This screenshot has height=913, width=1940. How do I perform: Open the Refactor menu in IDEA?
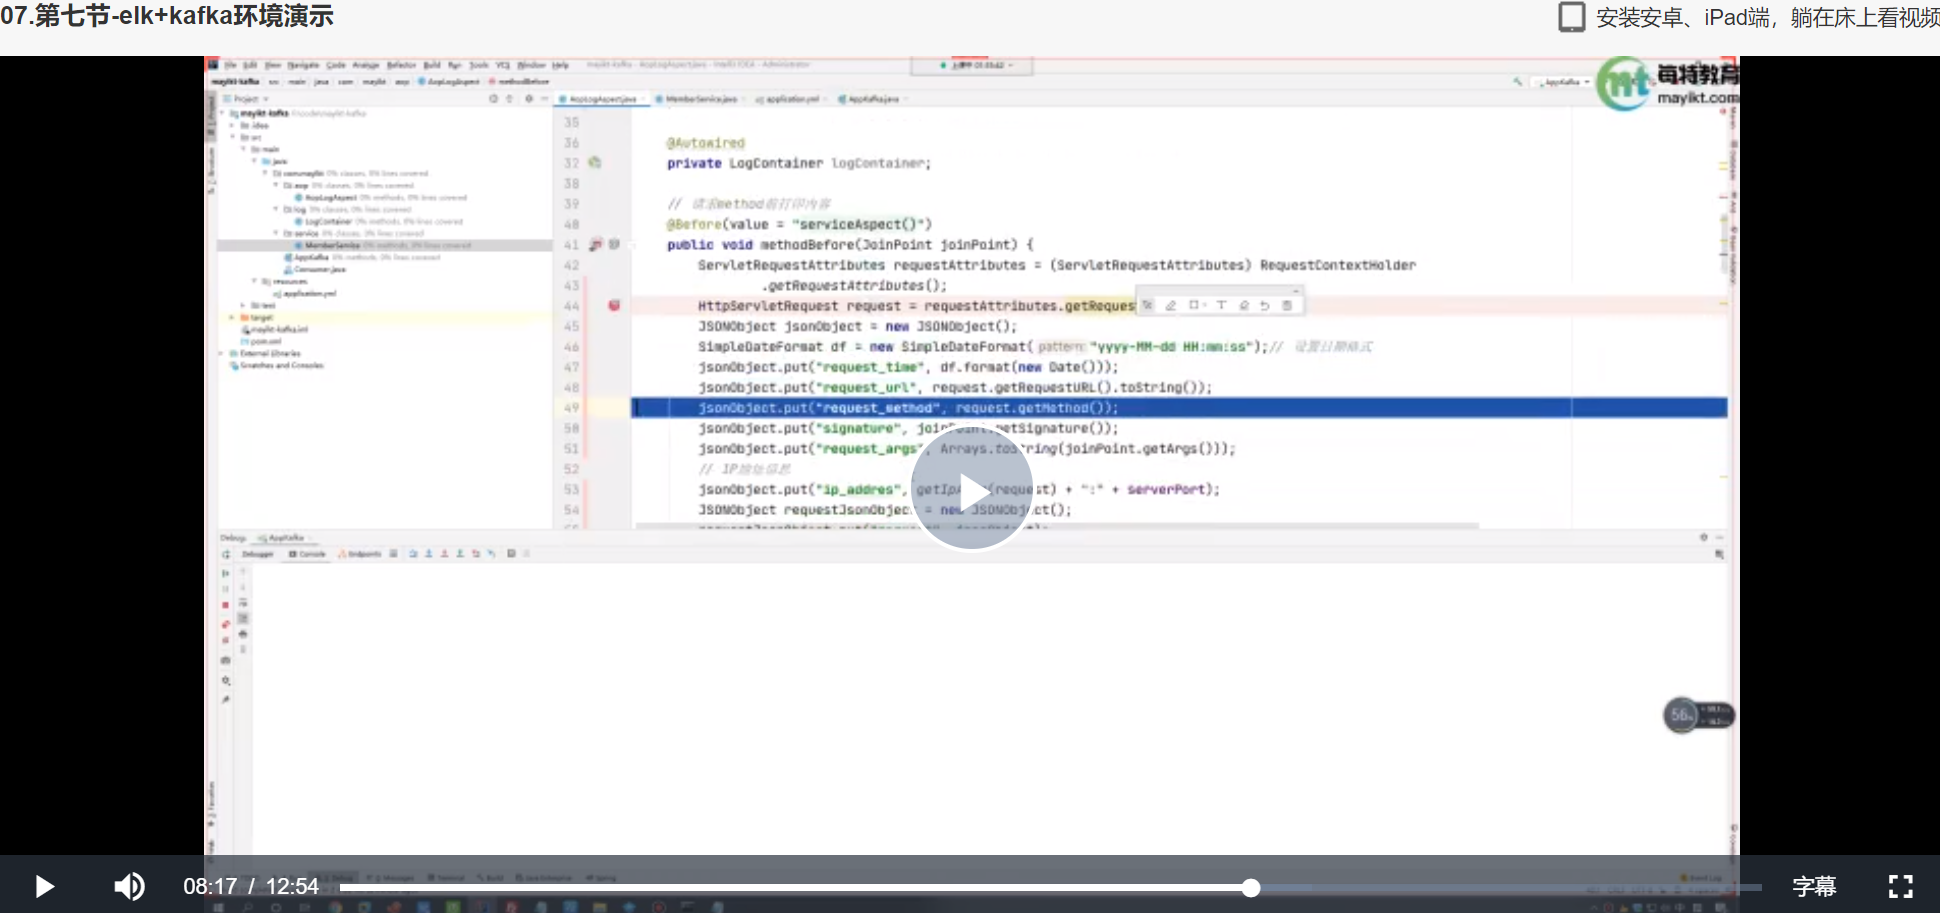[401, 65]
